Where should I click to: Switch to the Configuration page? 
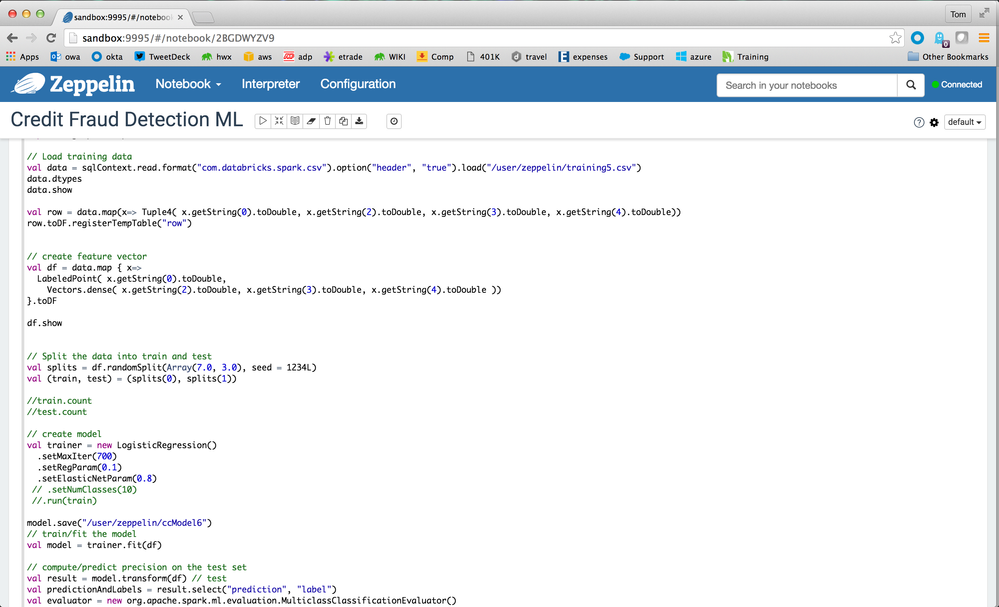[357, 84]
